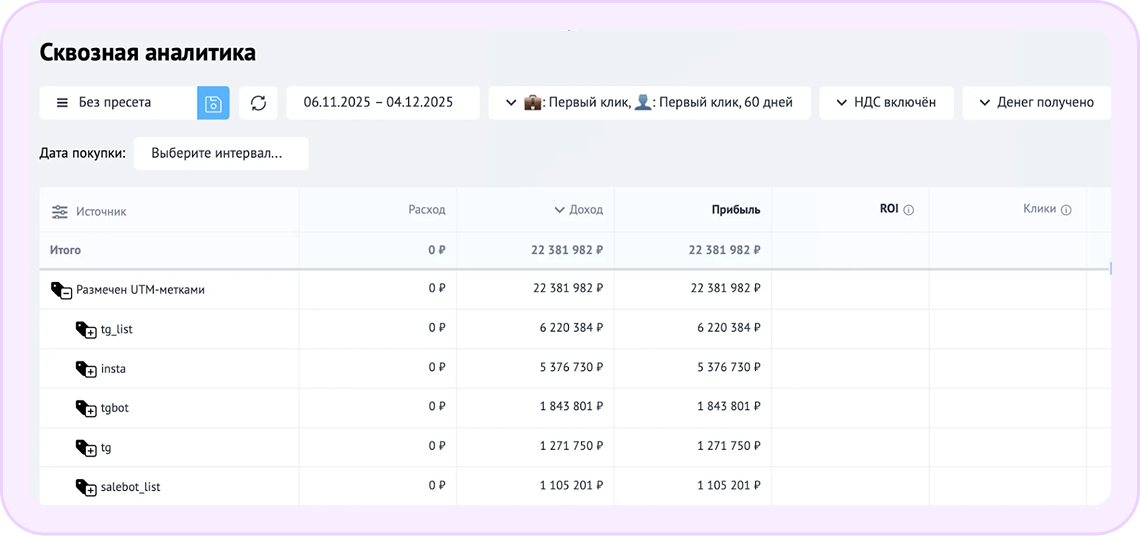Image resolution: width=1140 pixels, height=536 pixels.
Task: Click the Прибыль column header
Action: 735,210
